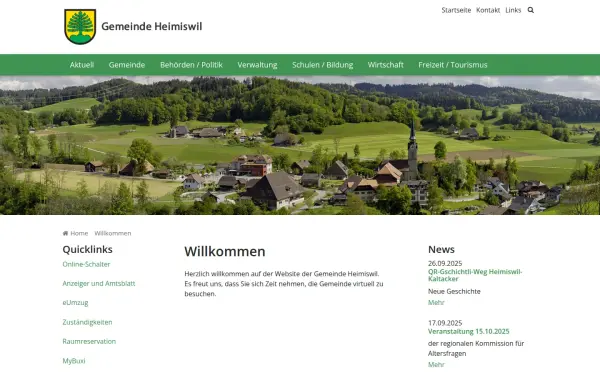
Task: Click Mehr under Kommission für Altersfragen
Action: 436,365
